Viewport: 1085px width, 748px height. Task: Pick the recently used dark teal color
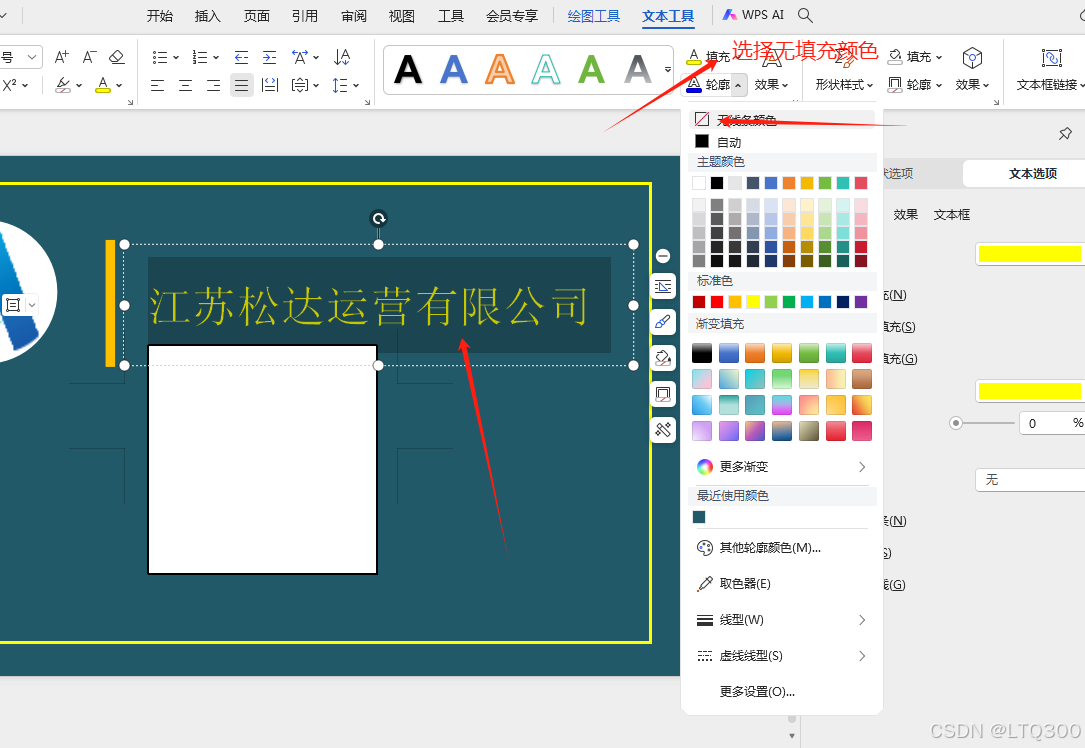tap(699, 517)
